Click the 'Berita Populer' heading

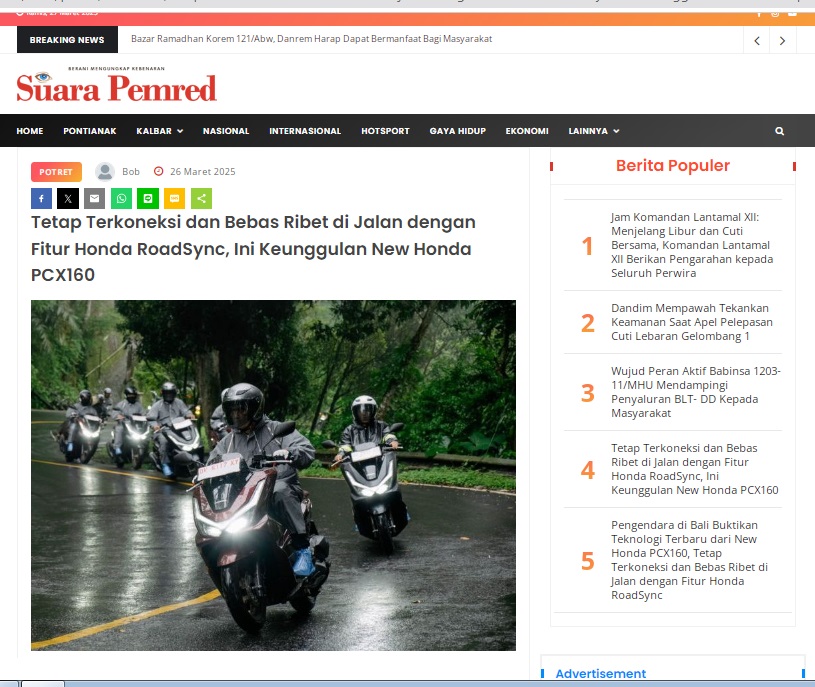[x=673, y=165]
